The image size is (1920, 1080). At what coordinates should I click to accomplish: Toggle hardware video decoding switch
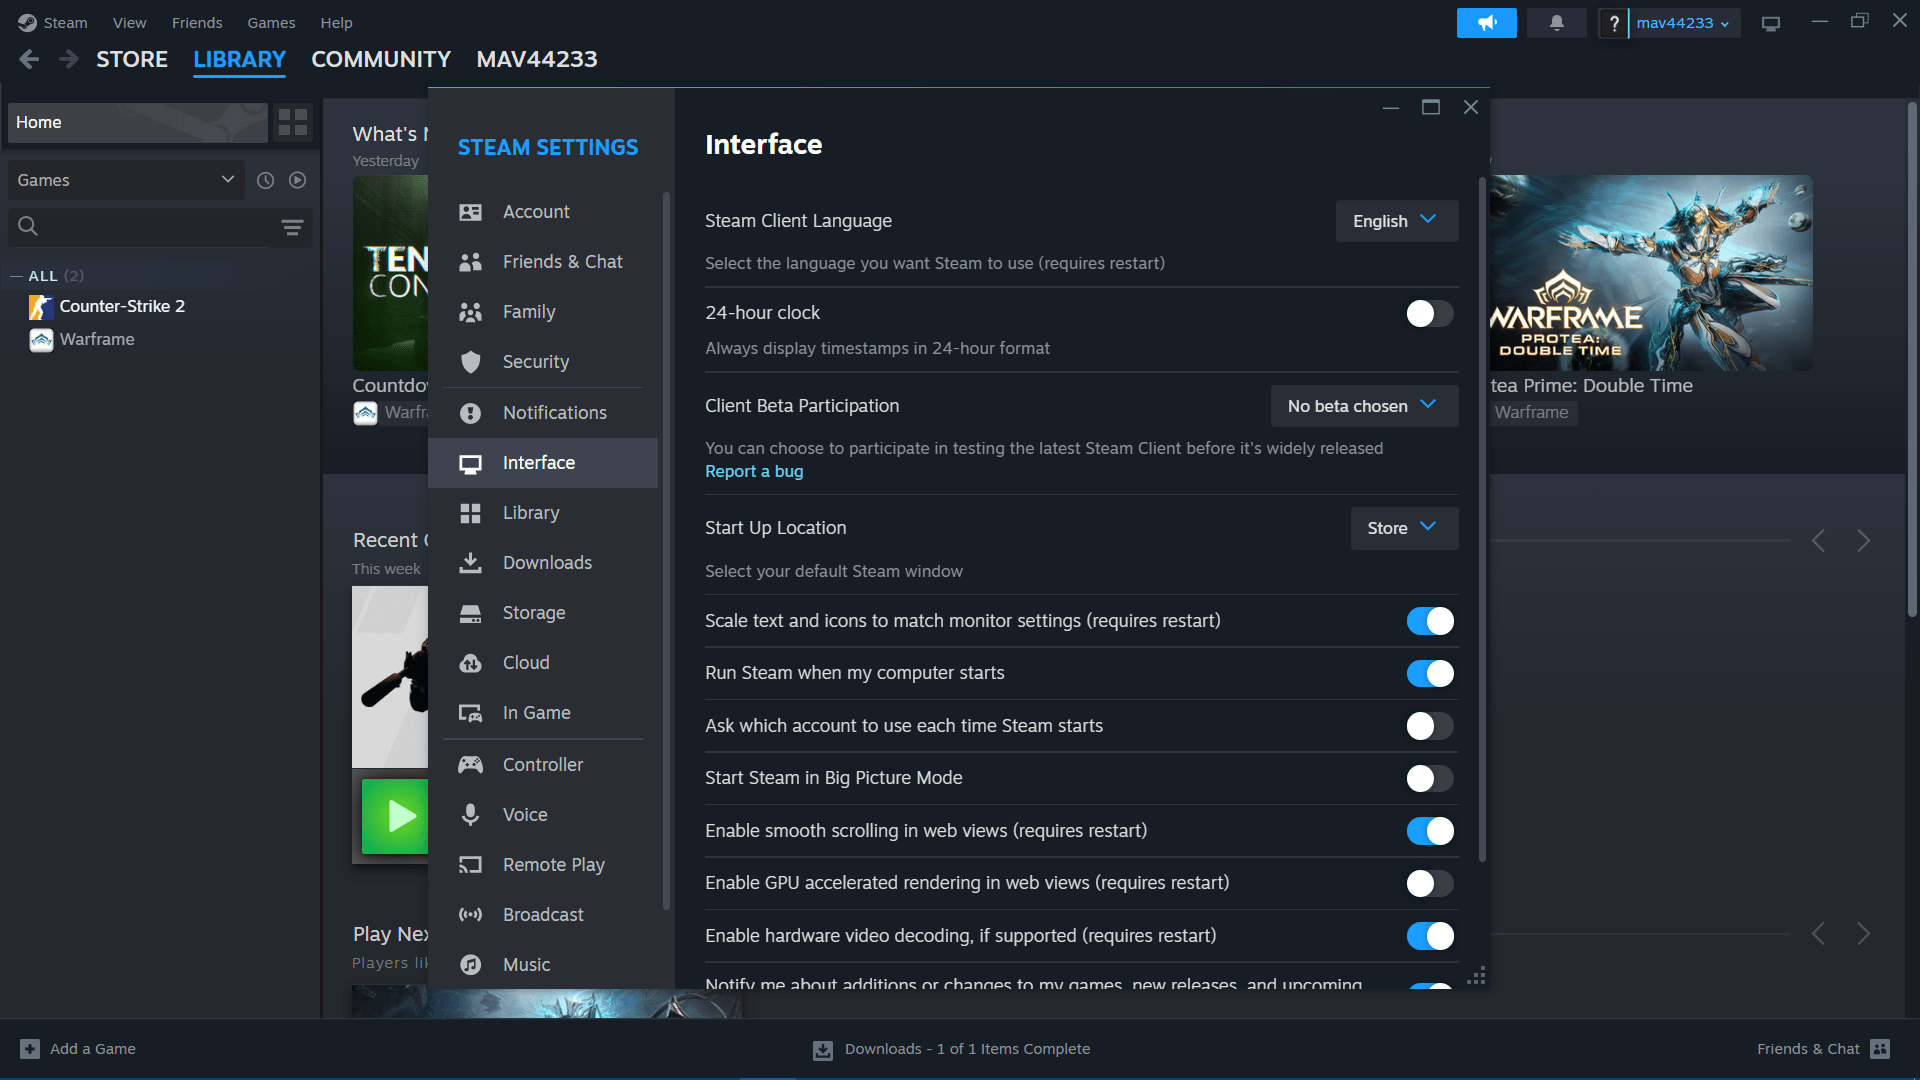(x=1430, y=936)
